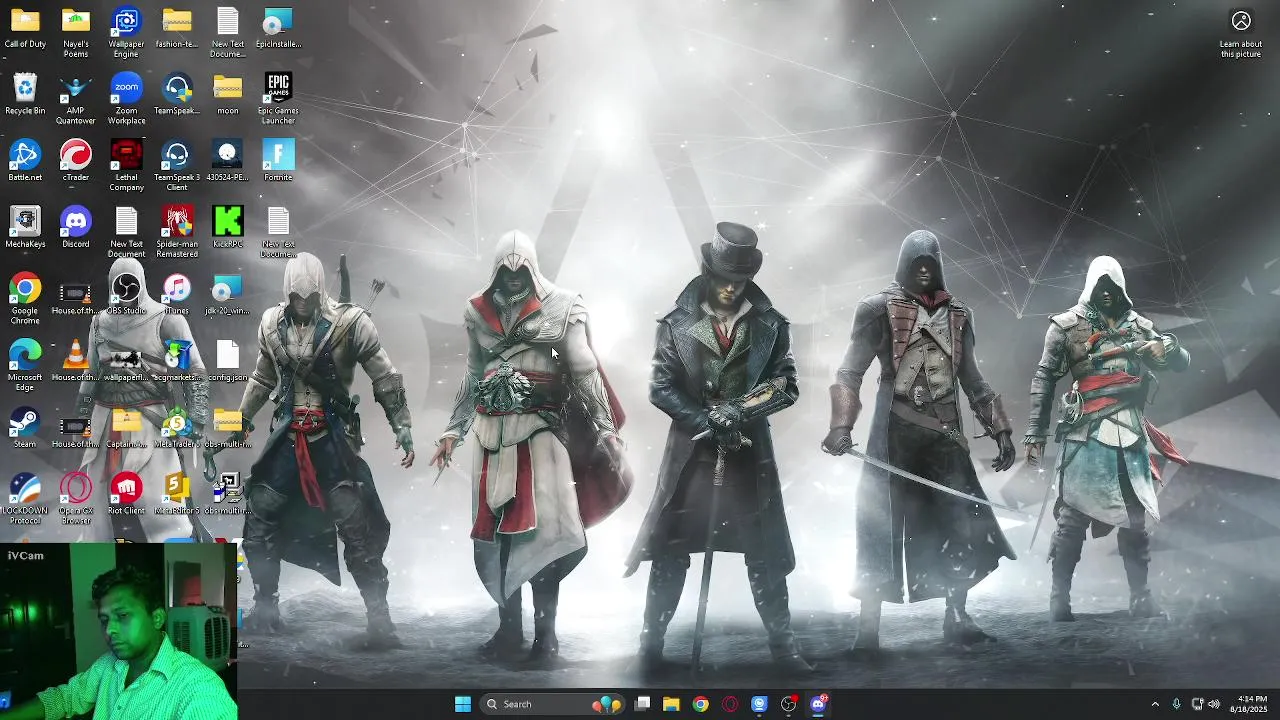Viewport: 1280px width, 720px height.
Task: Open the Recycle Bin
Action: click(25, 95)
